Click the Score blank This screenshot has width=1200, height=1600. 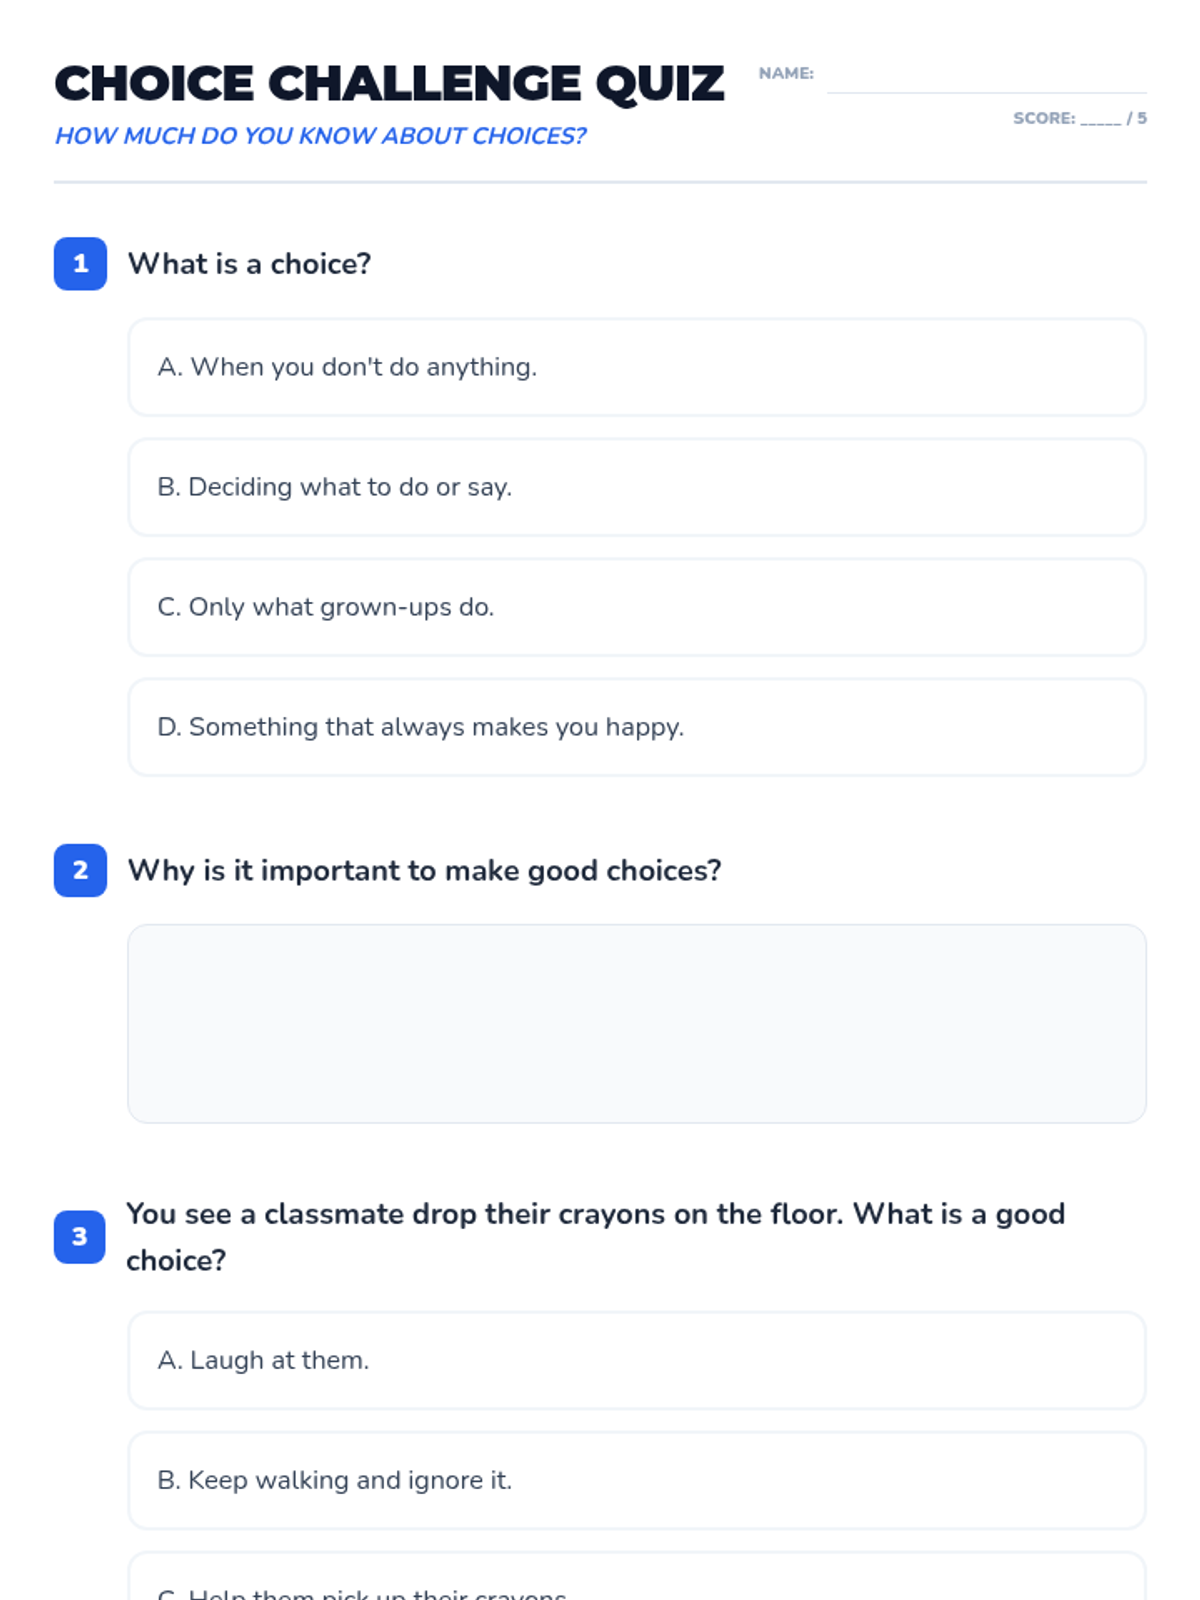pos(1100,120)
